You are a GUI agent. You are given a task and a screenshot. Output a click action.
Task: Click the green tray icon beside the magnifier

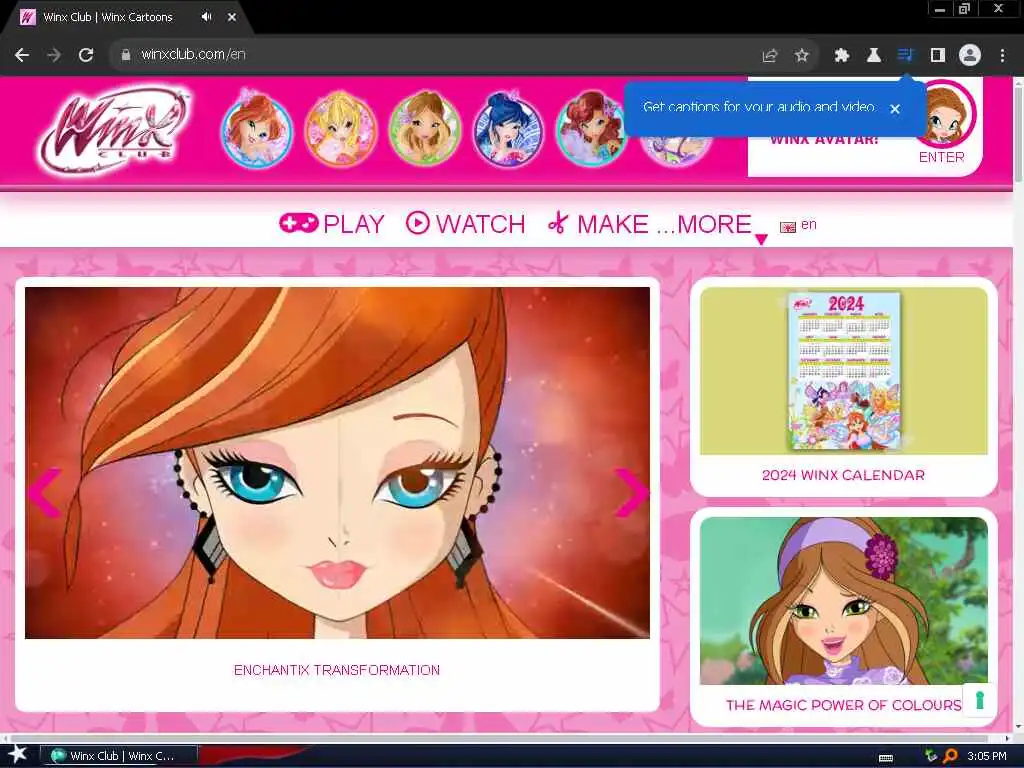coord(932,756)
